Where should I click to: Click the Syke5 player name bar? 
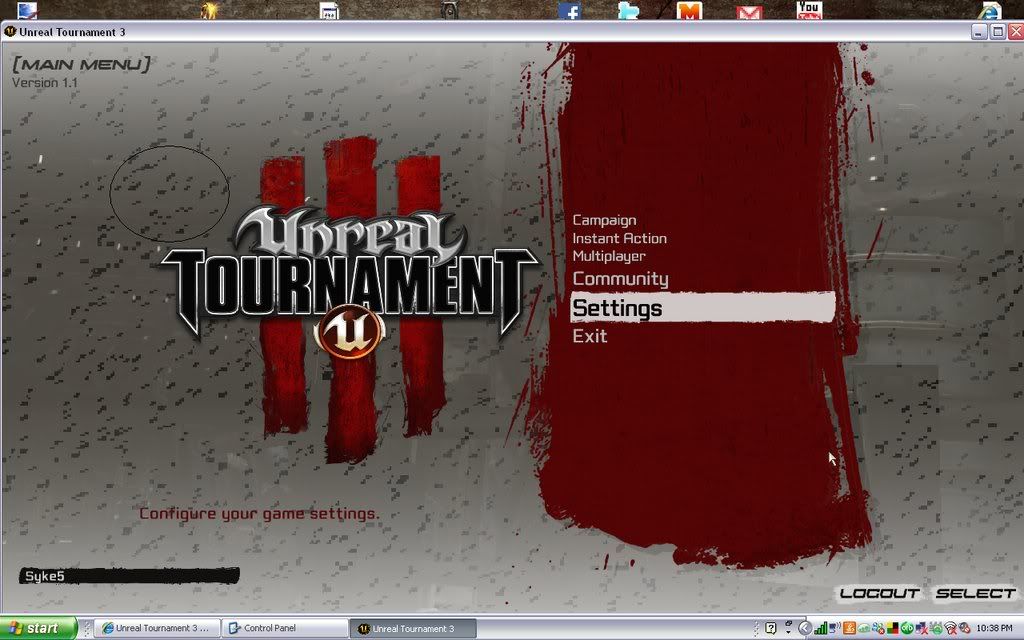click(129, 576)
